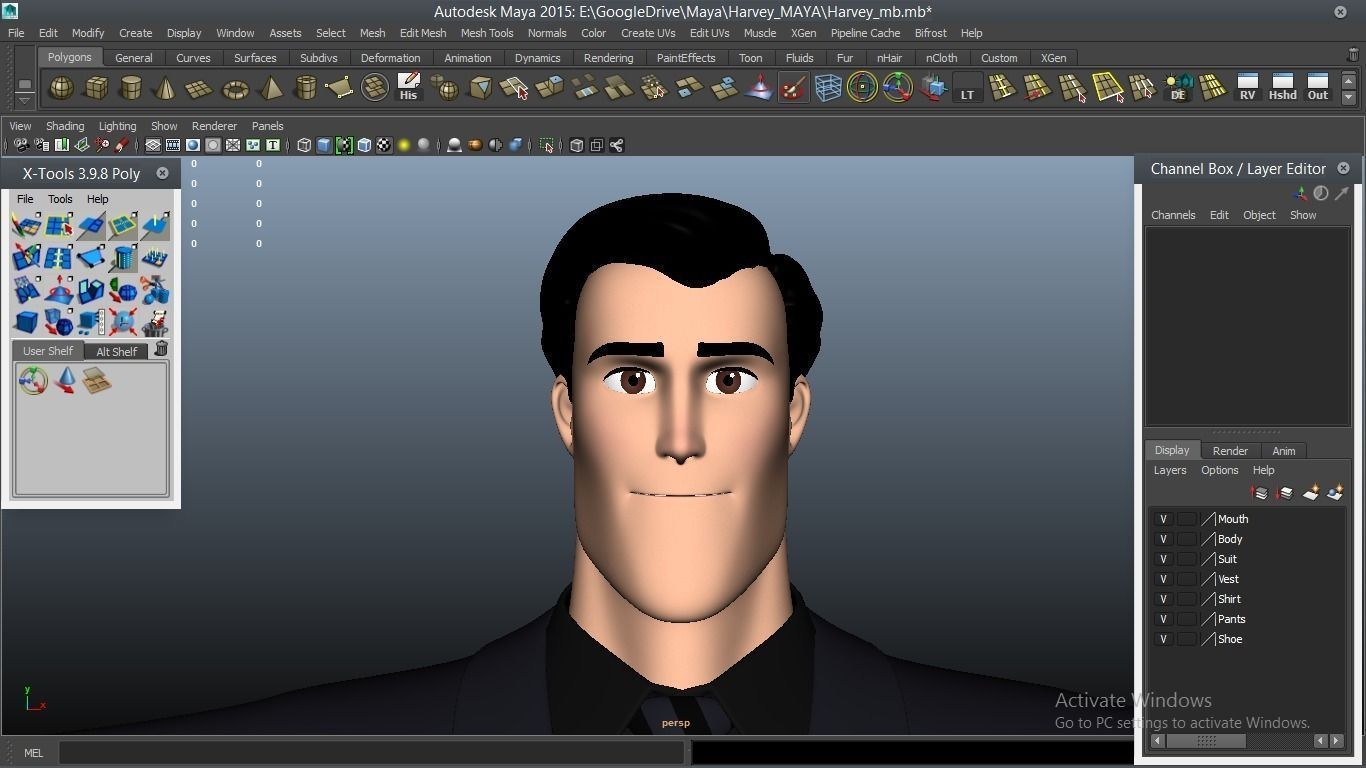Select the lattice wireframe cage shelf icon
The image size is (1366, 768).
point(828,88)
